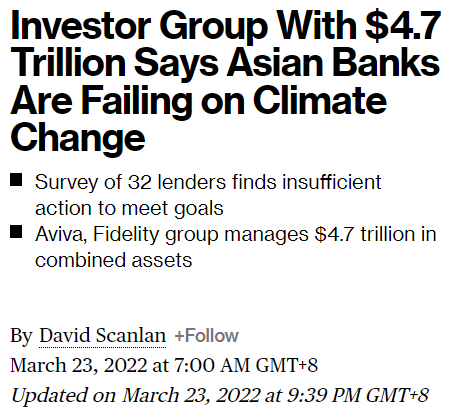Click the "Survey of 32 lenders" bullet text
Image resolution: width=456 pixels, height=420 pixels.
pos(130,182)
